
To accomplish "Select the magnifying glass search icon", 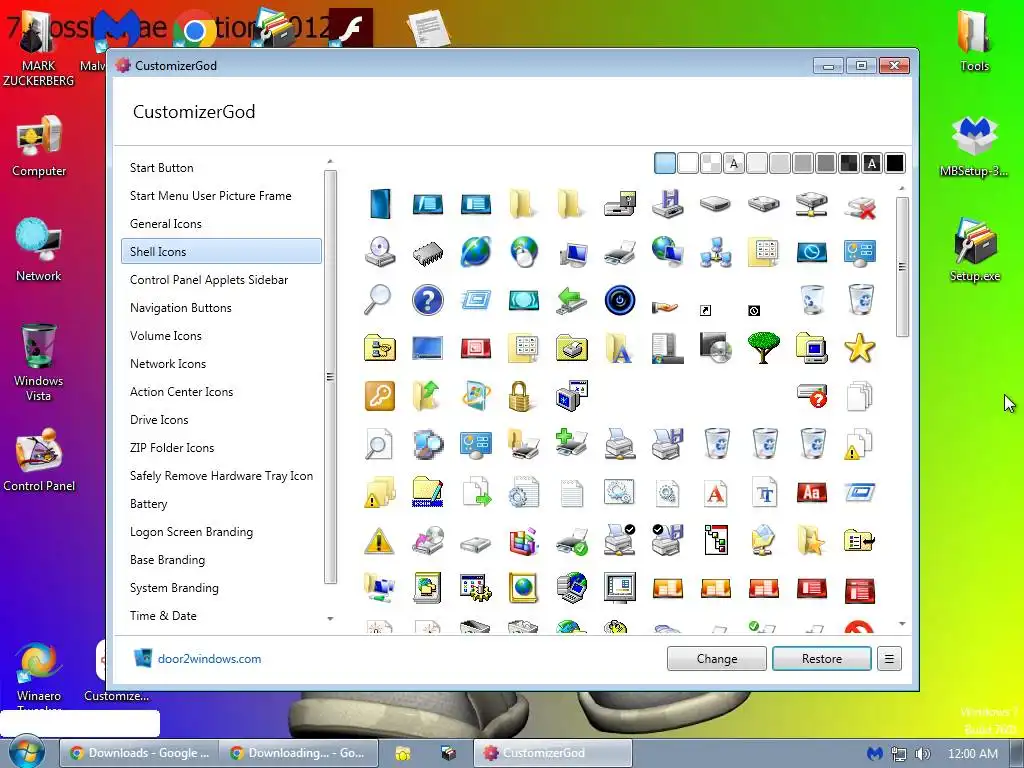I will point(378,300).
